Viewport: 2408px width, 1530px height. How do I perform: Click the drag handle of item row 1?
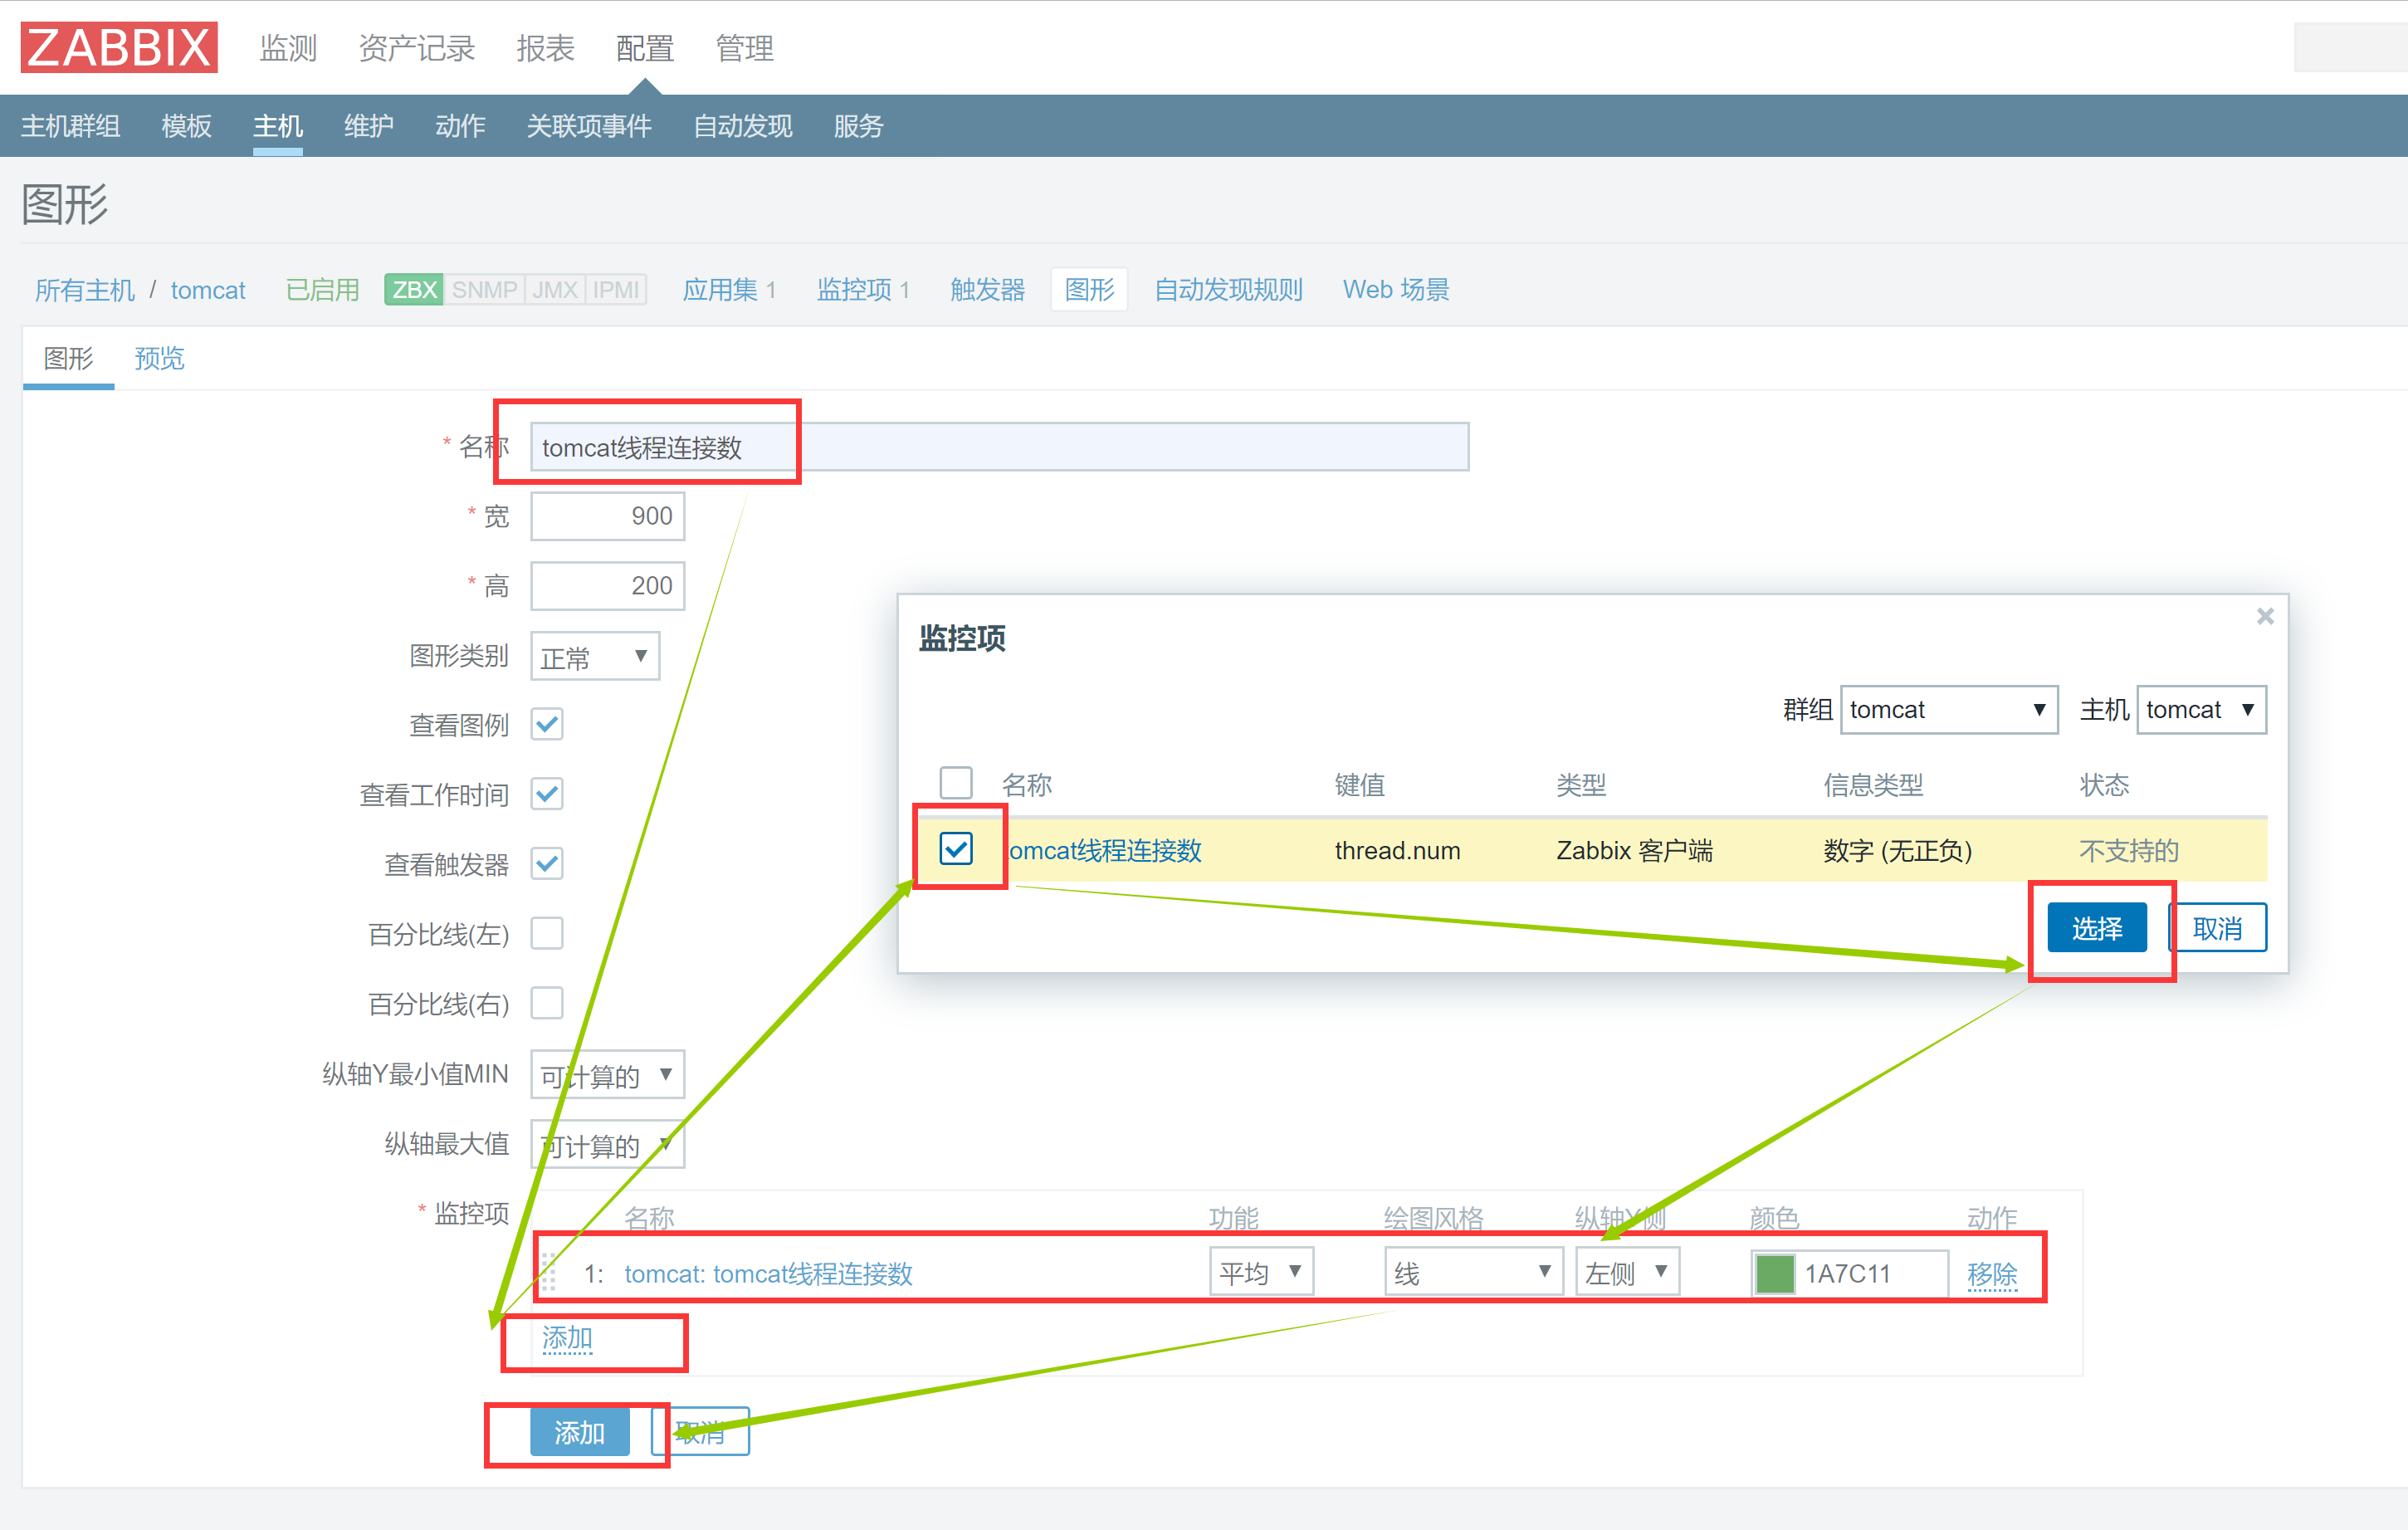[x=549, y=1272]
